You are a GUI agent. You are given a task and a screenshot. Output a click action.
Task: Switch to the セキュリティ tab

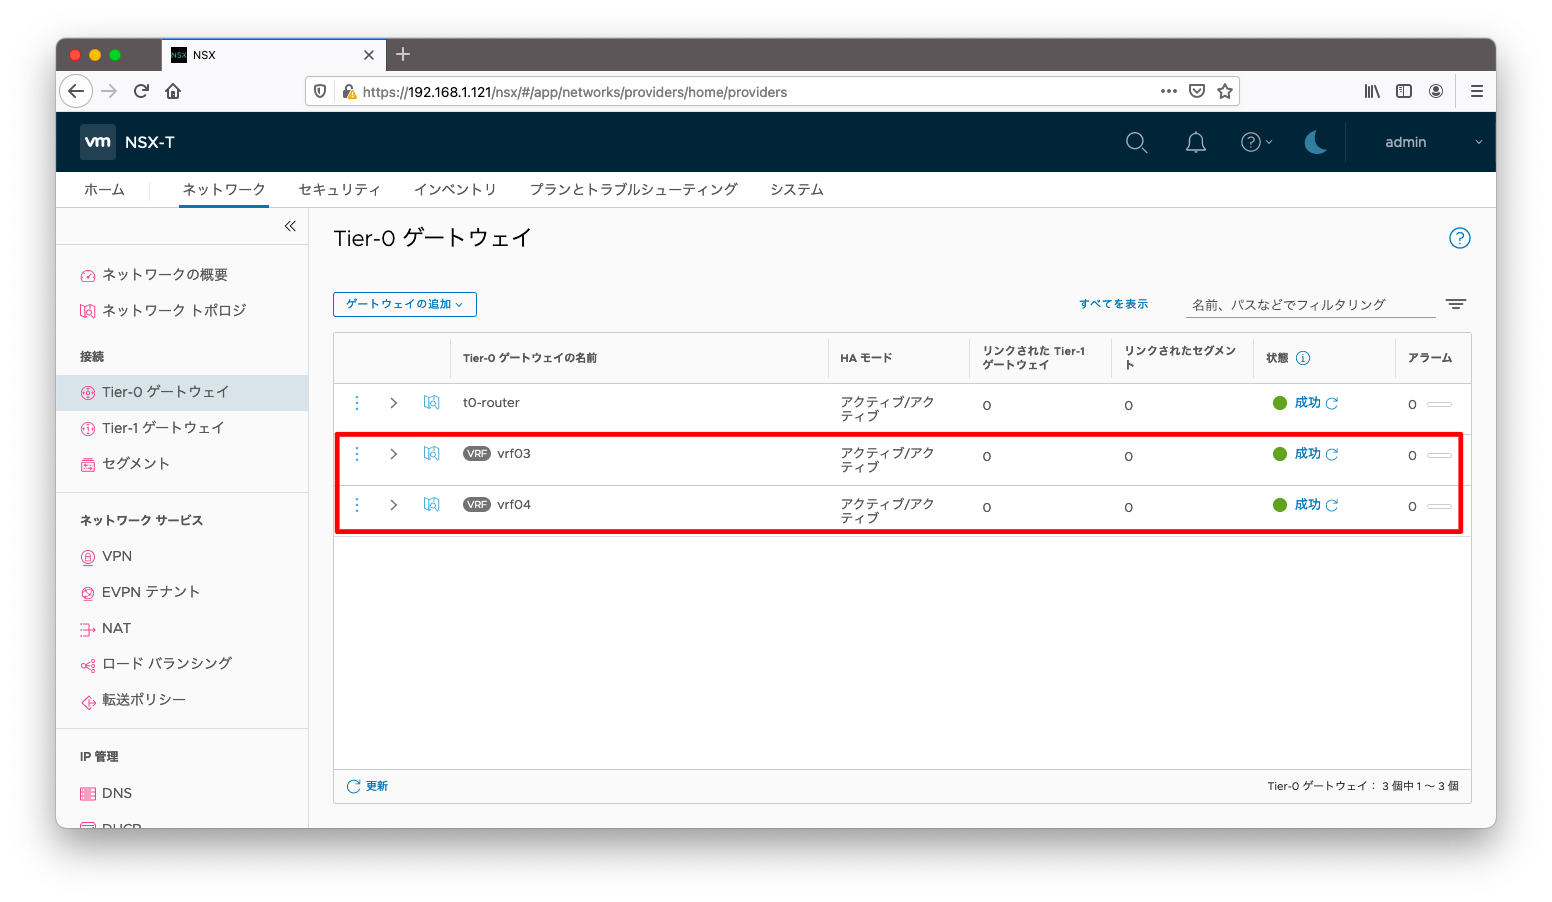[340, 189]
